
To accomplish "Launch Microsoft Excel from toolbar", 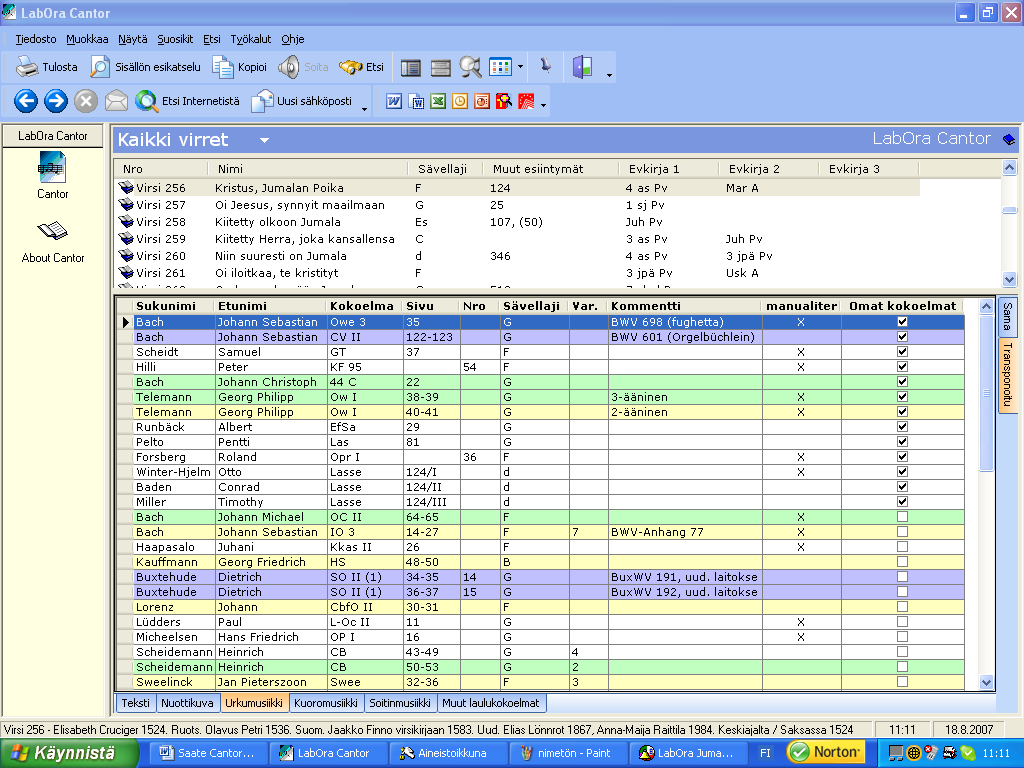I will [x=438, y=101].
